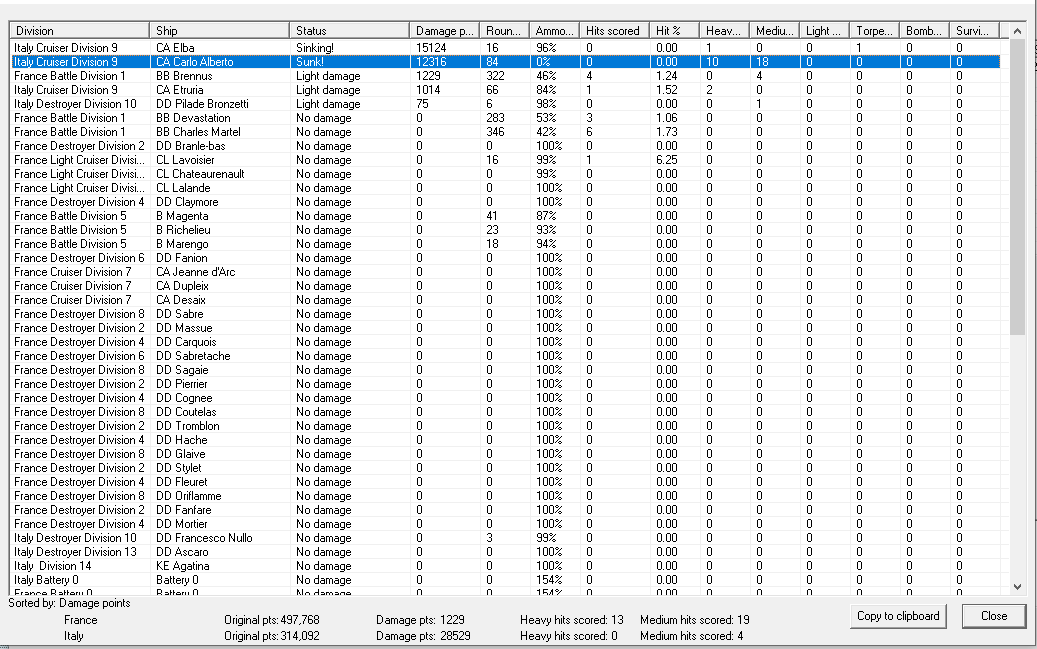The image size is (1037, 649).
Task: Close the battle results dialog
Action: pyautogui.click(x=993, y=616)
